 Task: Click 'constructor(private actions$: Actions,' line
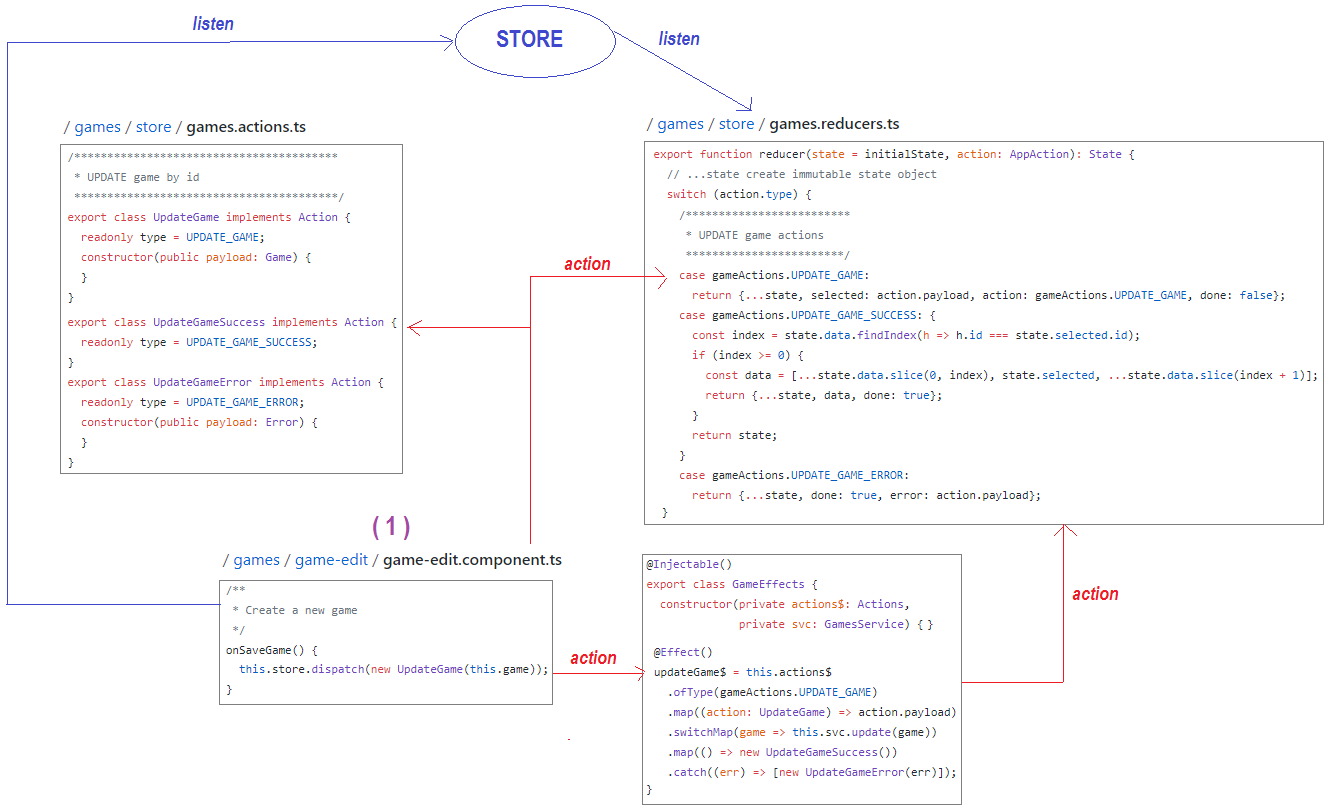[x=785, y=604]
